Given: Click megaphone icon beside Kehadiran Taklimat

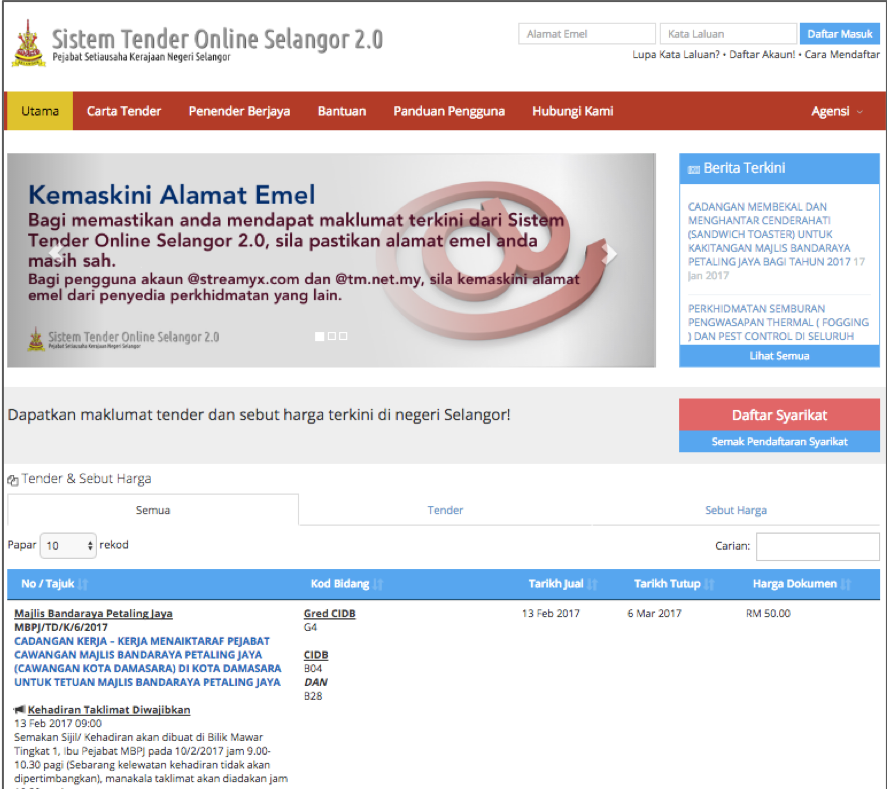Looking at the screenshot, I should point(20,709).
